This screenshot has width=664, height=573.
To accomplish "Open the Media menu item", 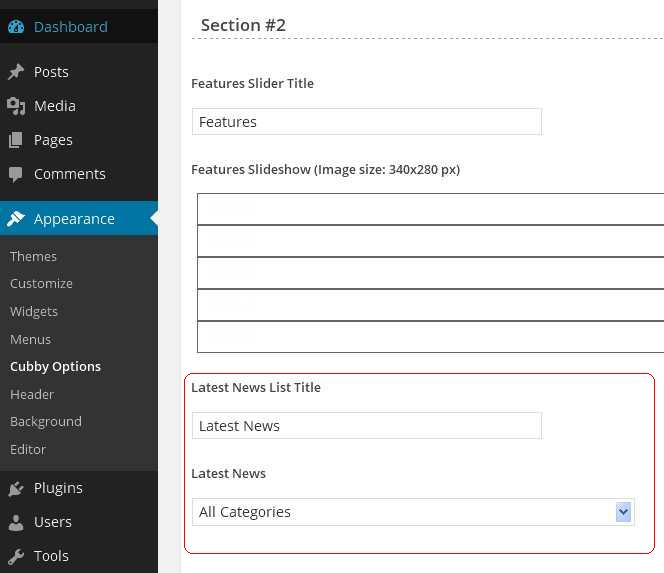I will tap(55, 106).
